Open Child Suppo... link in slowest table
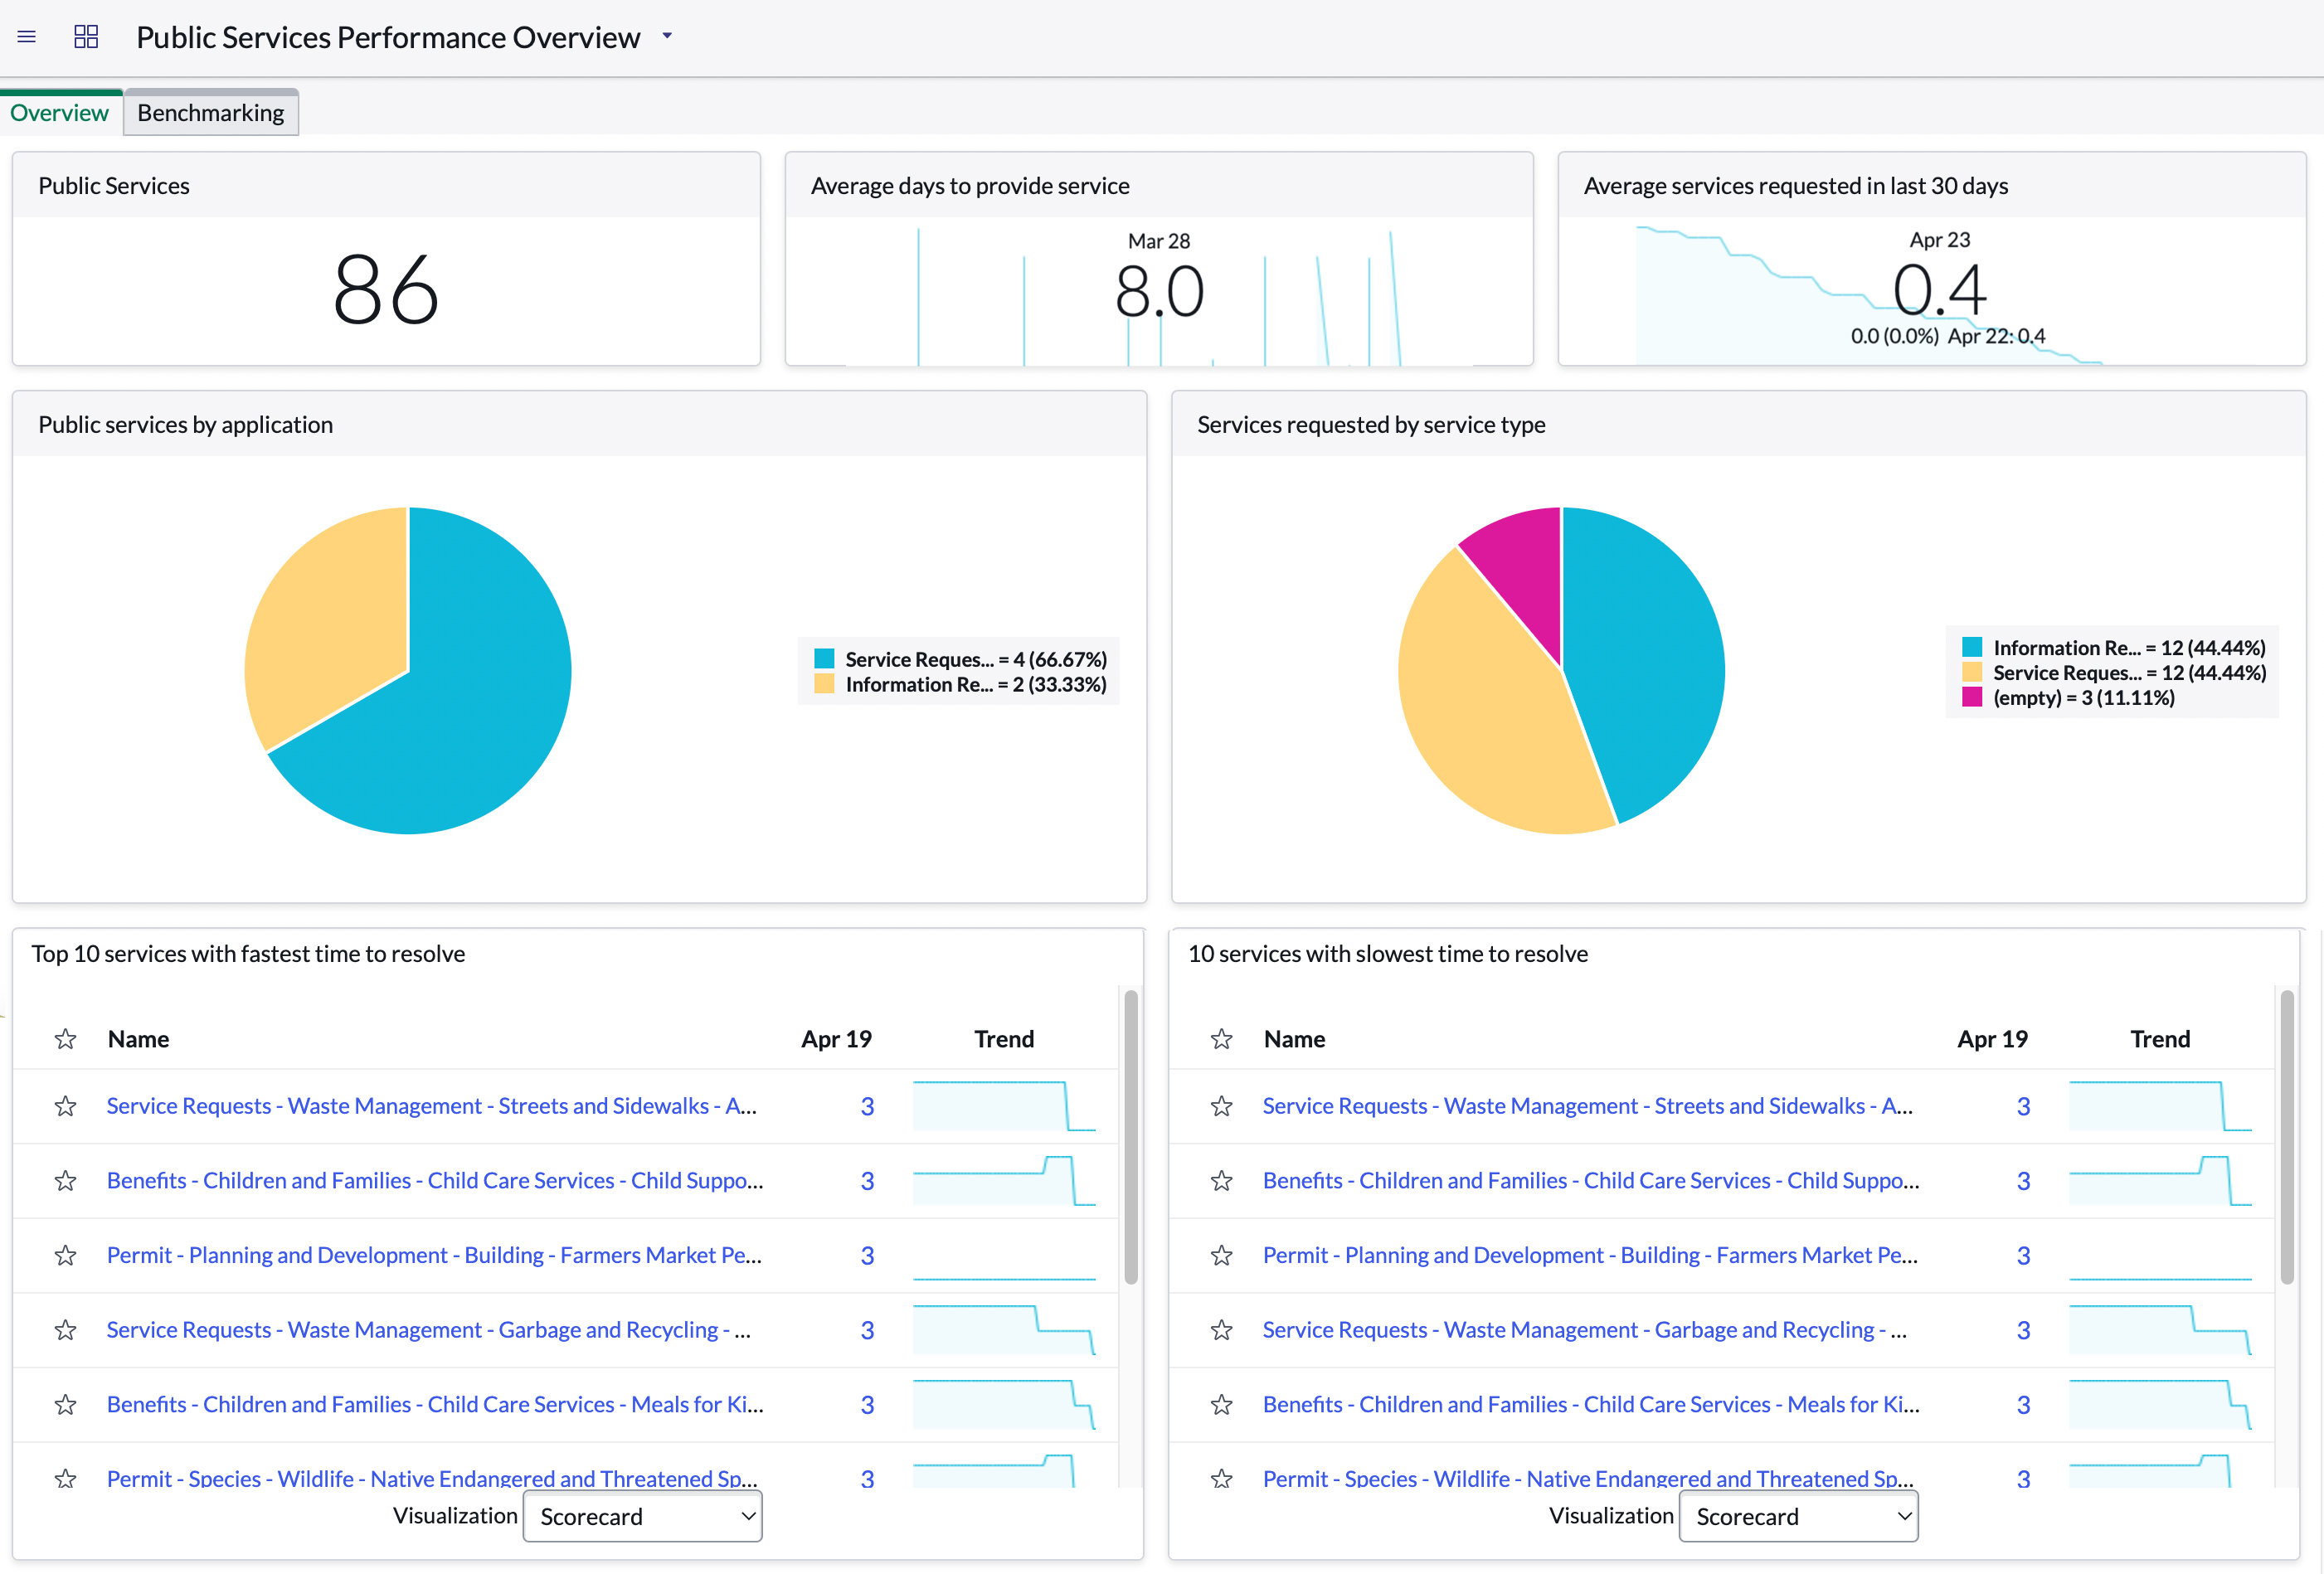Viewport: 2324px width, 1574px height. (1591, 1181)
